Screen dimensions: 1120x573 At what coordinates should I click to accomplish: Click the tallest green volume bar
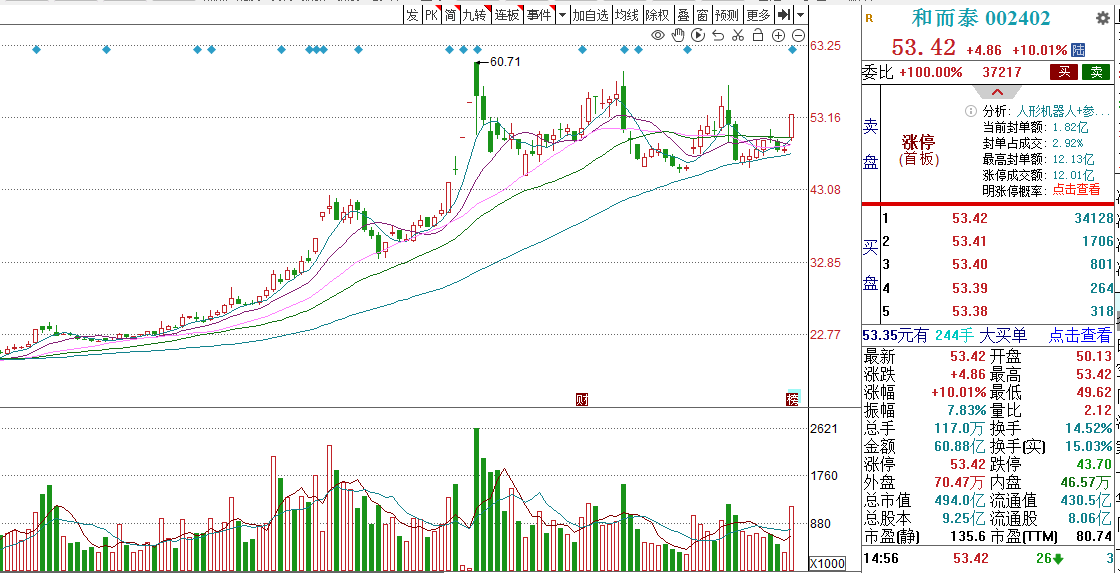click(476, 499)
